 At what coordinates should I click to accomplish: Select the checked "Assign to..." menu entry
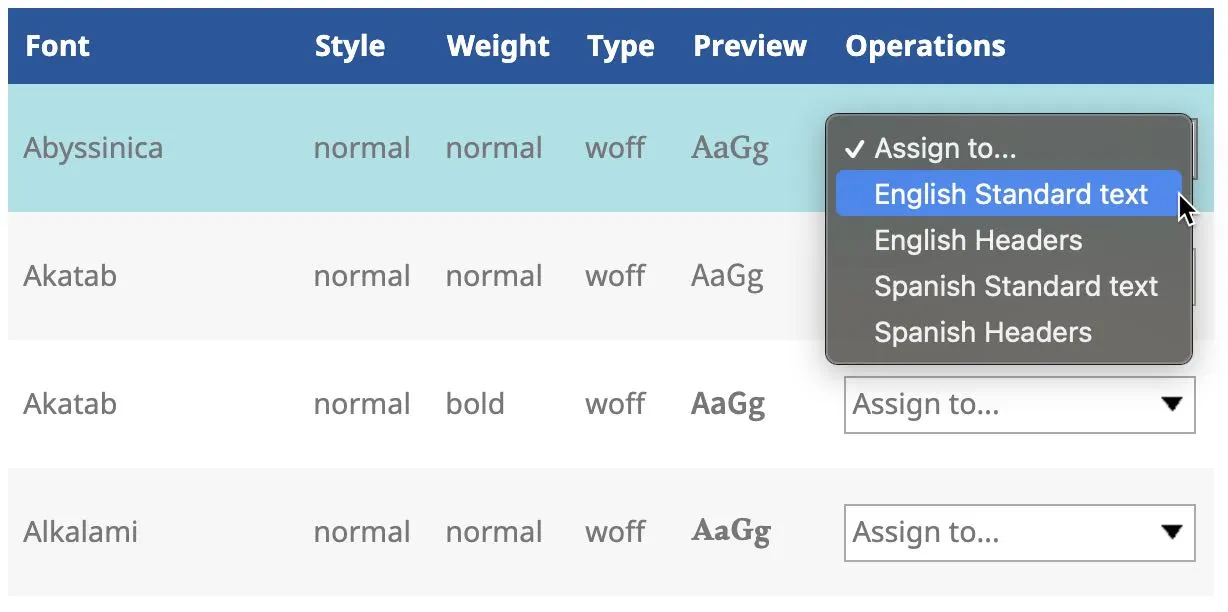pyautogui.click(x=944, y=149)
